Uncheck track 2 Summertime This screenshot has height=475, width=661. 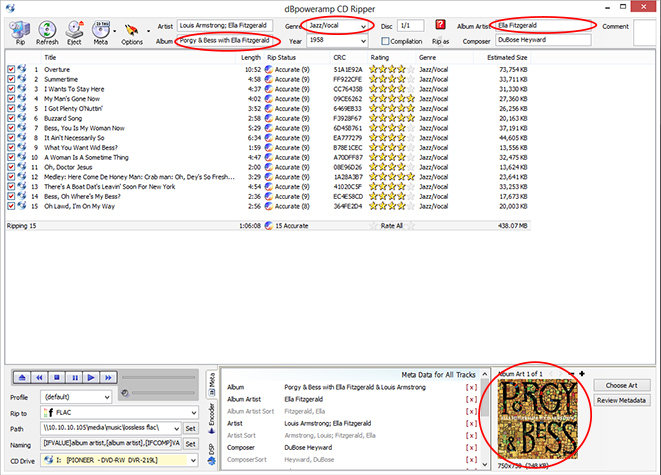point(11,79)
